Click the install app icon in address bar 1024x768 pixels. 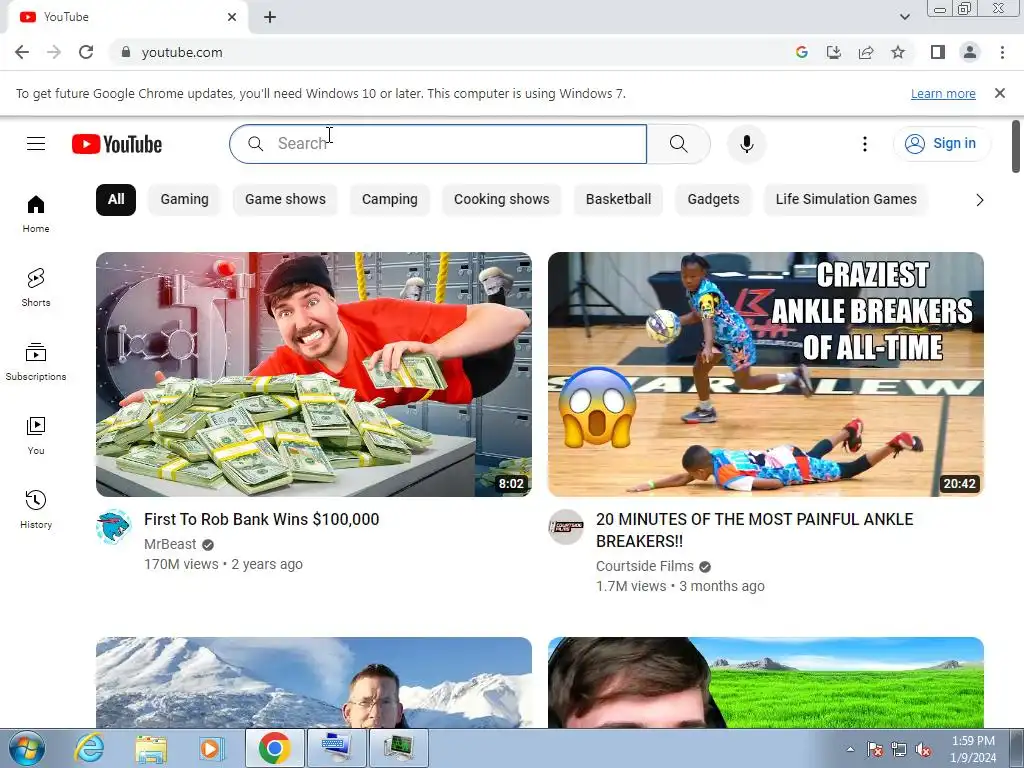(x=834, y=52)
